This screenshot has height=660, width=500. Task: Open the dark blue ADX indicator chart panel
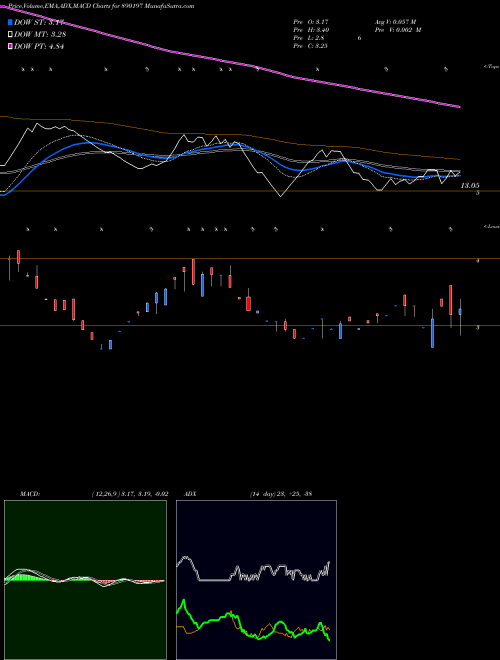[256, 580]
